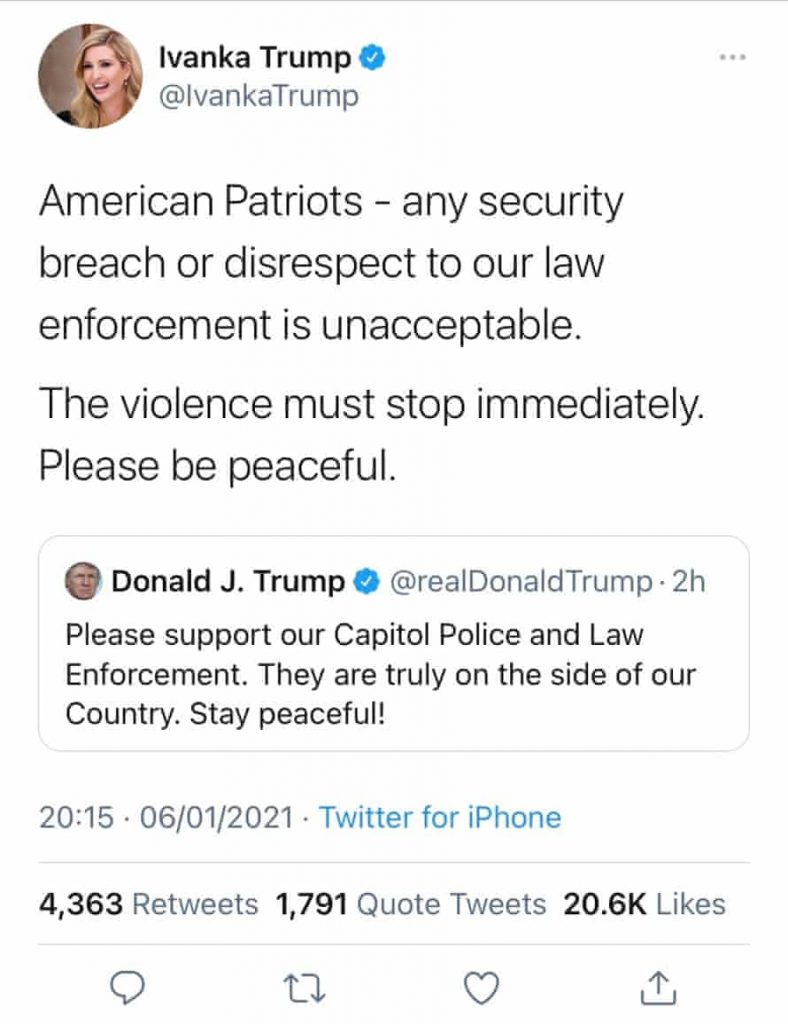
Task: View the 4,363 Retweets list
Action: click(x=148, y=904)
